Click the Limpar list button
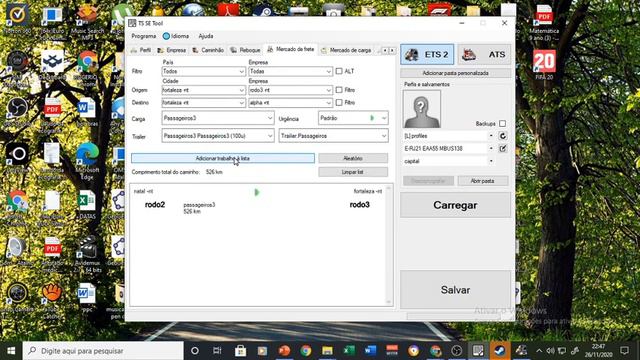640x360 pixels. pyautogui.click(x=353, y=172)
